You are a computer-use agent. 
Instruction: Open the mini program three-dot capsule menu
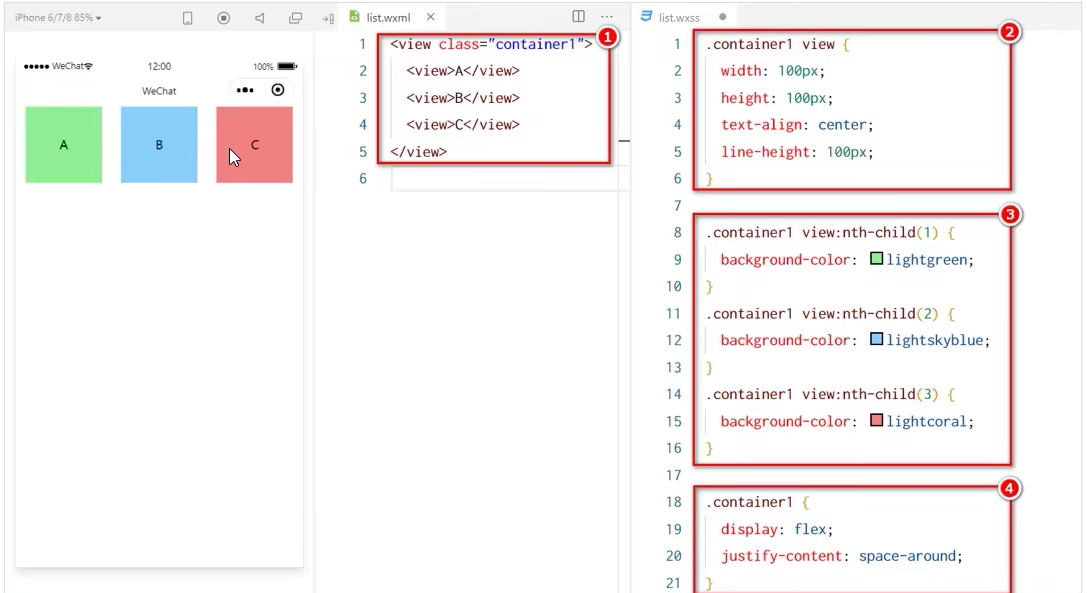[x=245, y=90]
